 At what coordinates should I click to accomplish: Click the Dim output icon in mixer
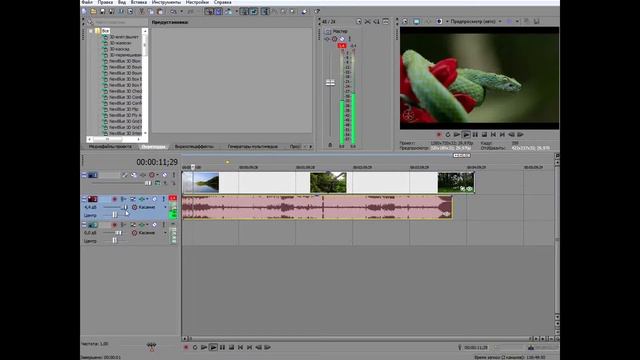pyautogui.click(x=376, y=21)
